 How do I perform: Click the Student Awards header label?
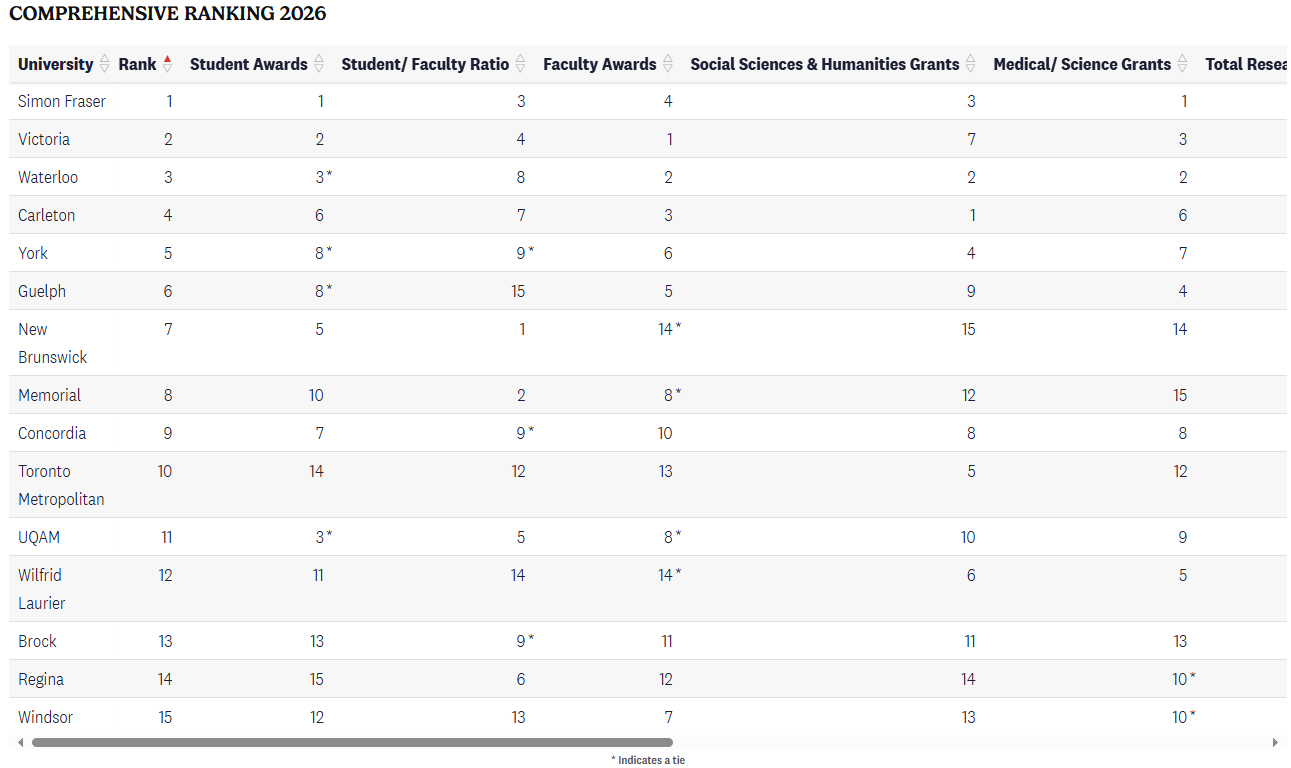(x=248, y=64)
